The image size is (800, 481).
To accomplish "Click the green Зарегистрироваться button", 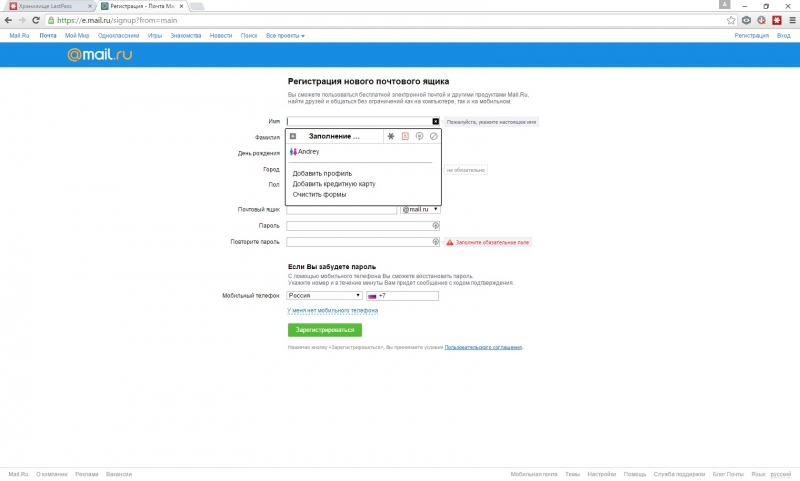I will (324, 330).
